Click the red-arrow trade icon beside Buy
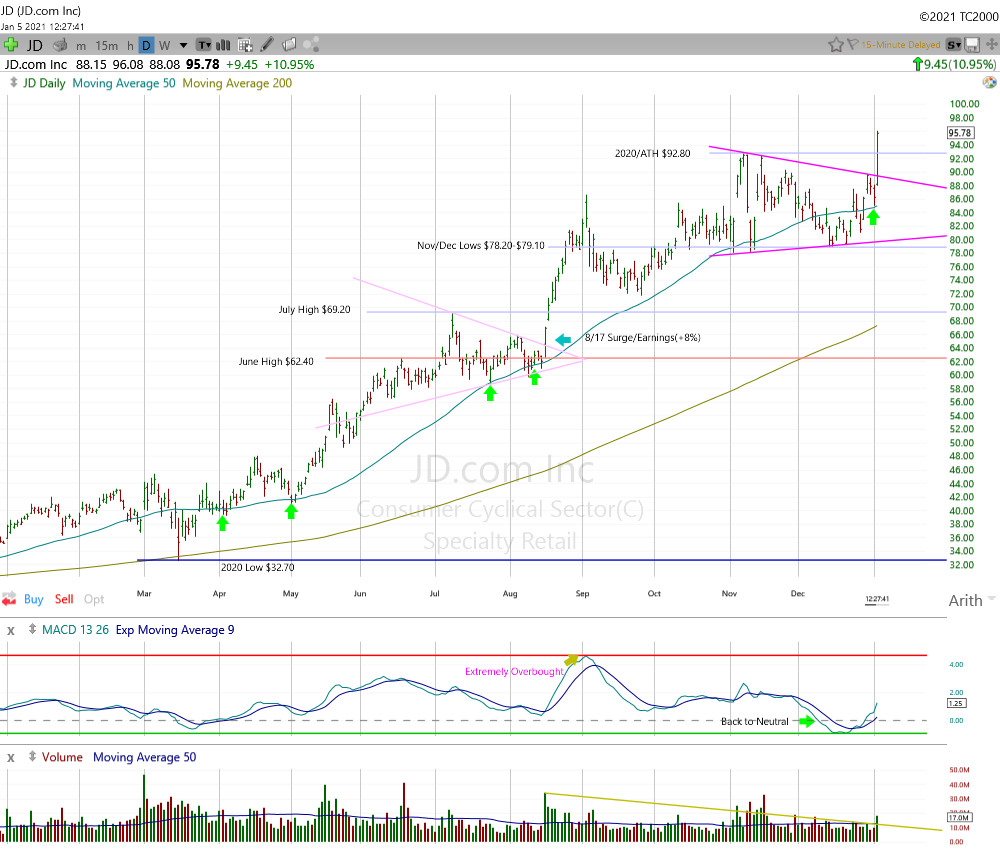This screenshot has width=1000, height=850. coord(9,599)
